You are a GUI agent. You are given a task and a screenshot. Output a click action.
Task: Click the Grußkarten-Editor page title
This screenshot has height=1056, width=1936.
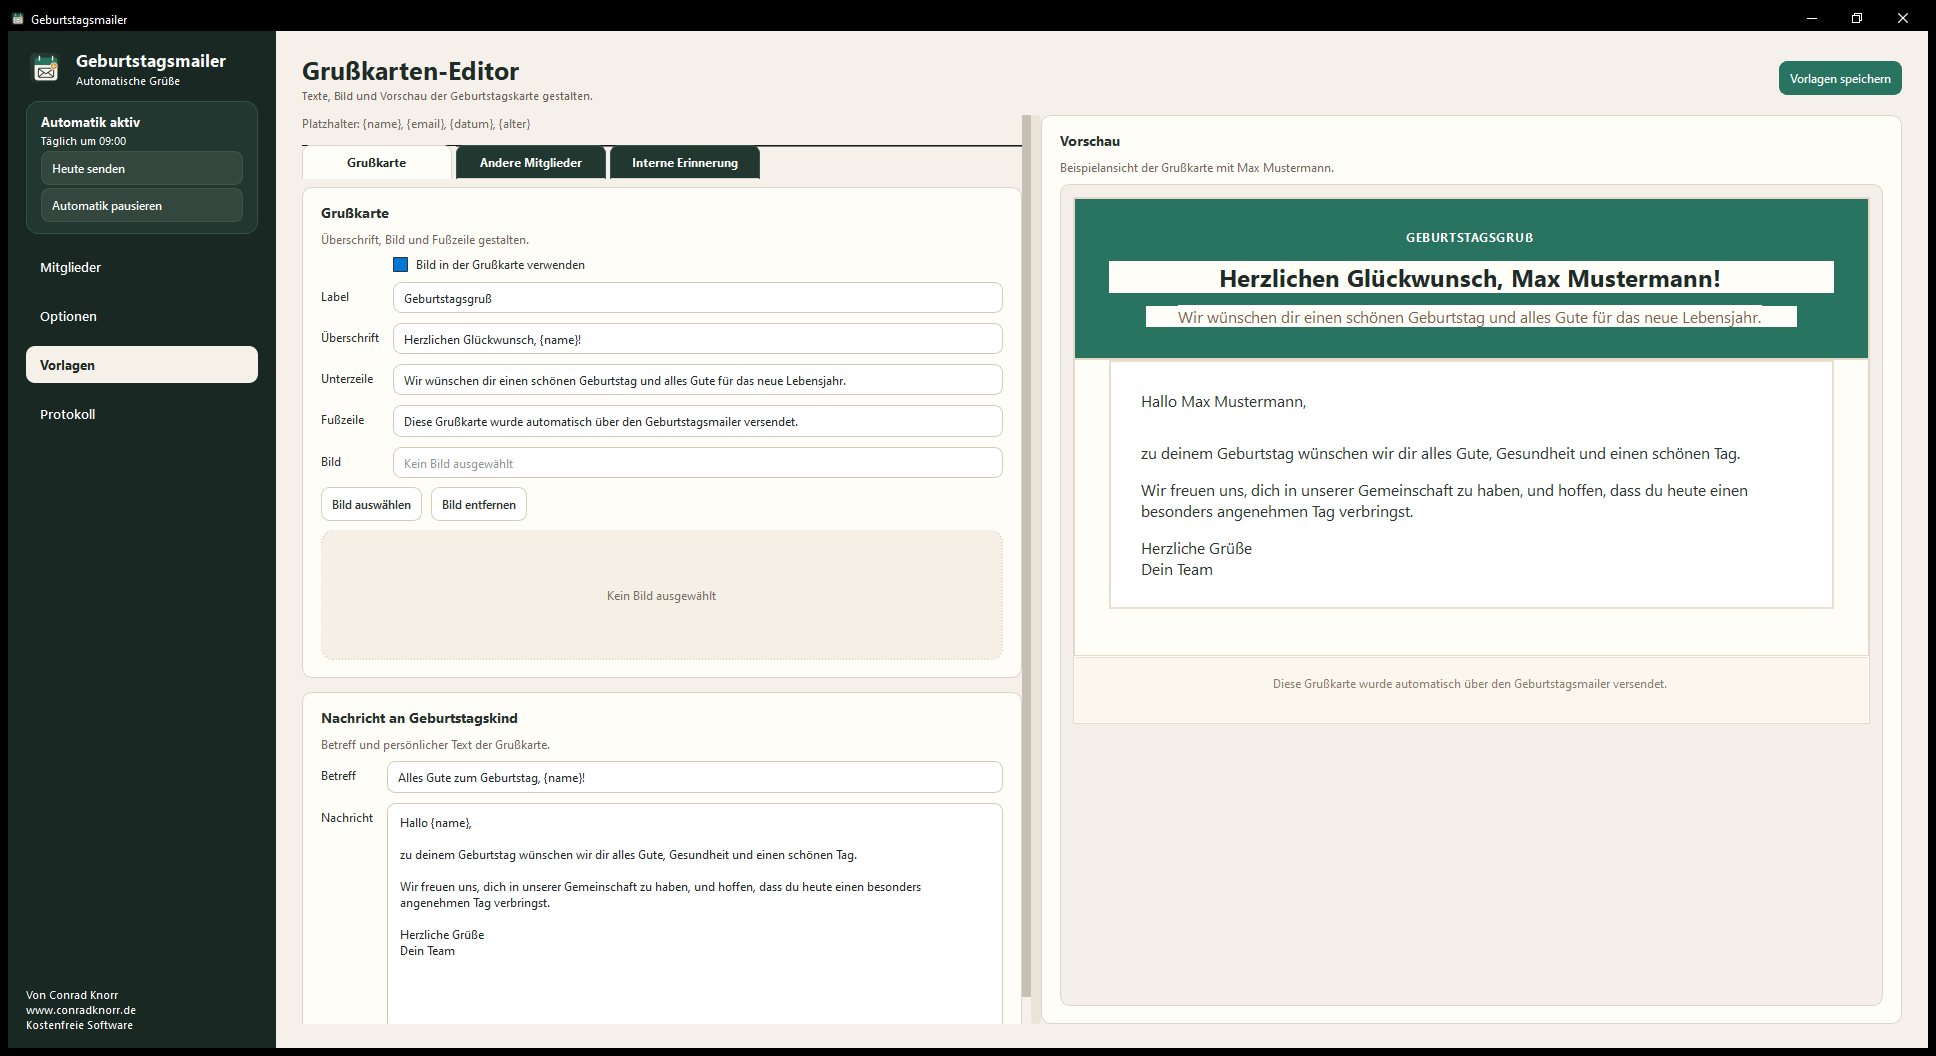[x=410, y=71]
